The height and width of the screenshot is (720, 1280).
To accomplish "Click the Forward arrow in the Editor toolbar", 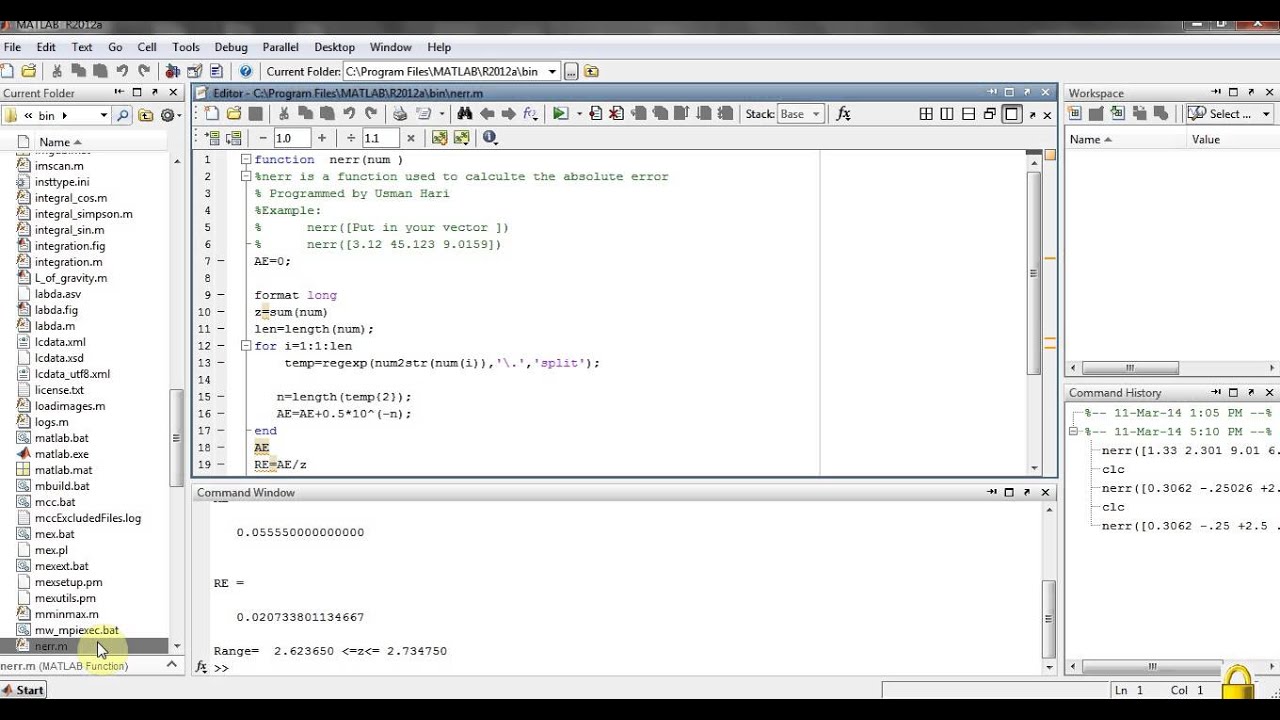I will point(508,114).
